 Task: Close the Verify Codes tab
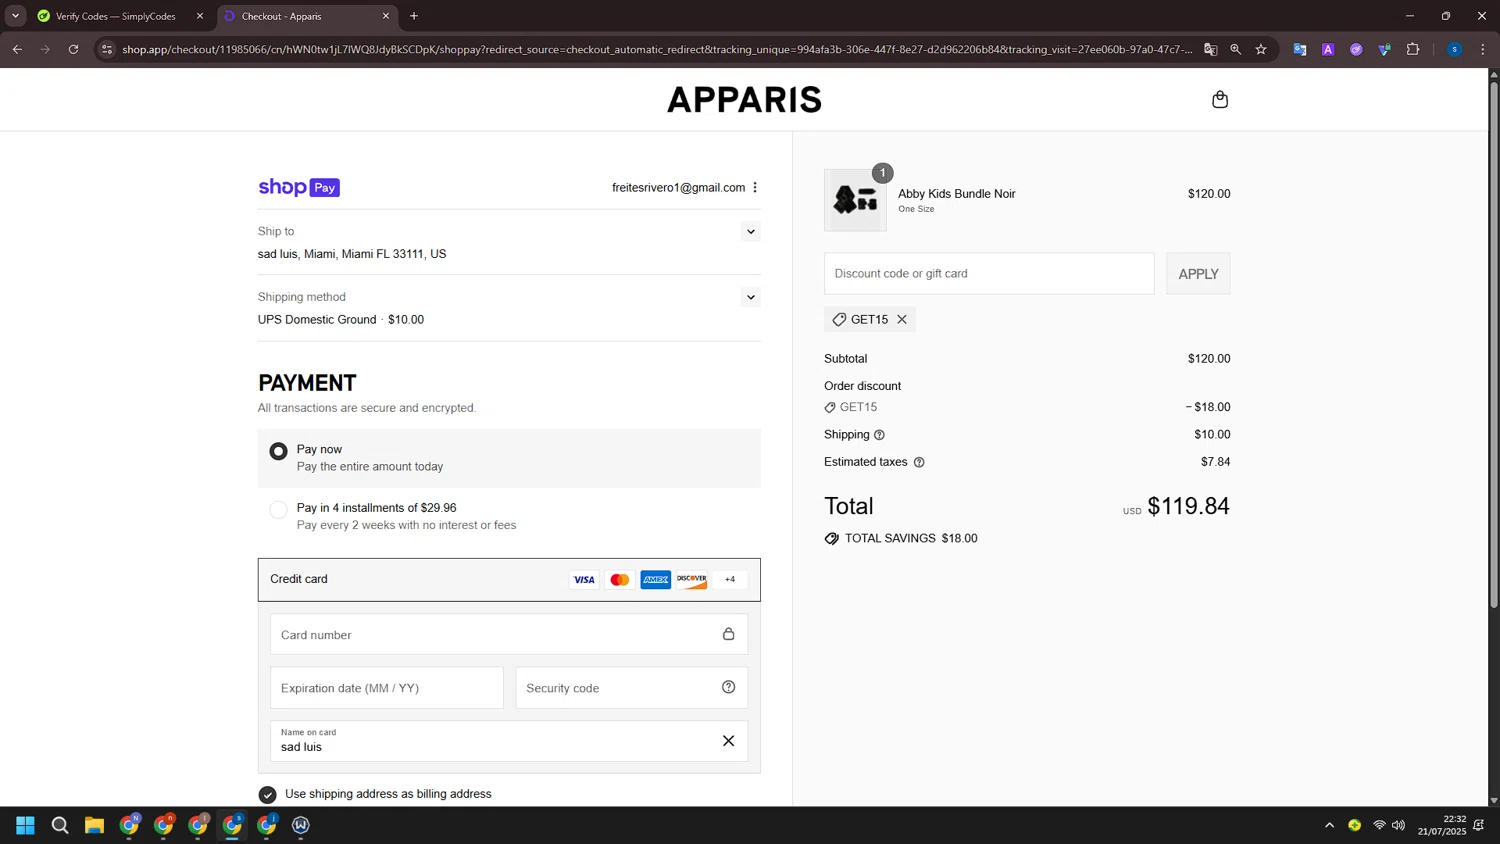[x=200, y=16]
